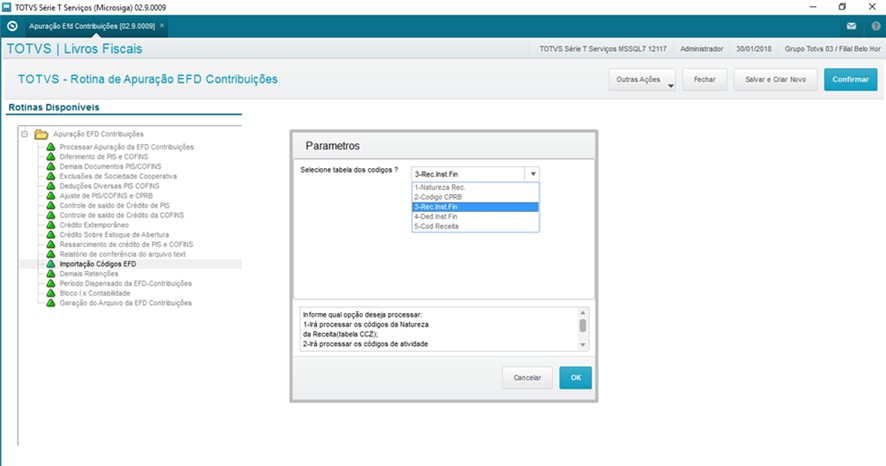Screen dimensions: 886x466
Task: Click the Apuração EFD Contribuições folder icon
Action: 41,134
